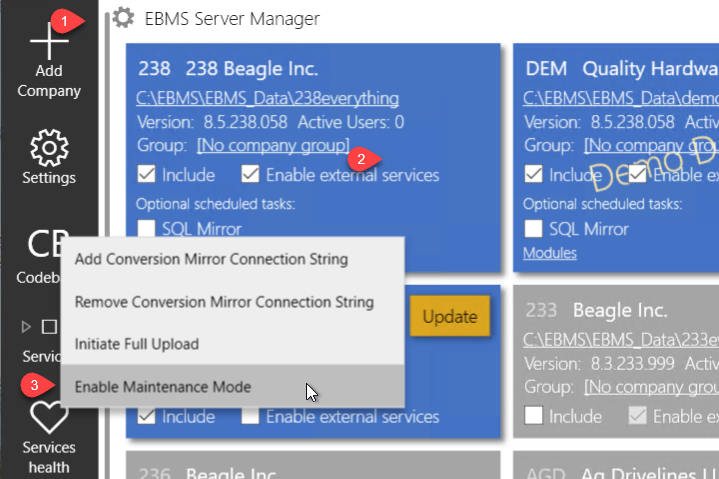Open Modules link on DEM card
719x479 pixels.
point(550,253)
